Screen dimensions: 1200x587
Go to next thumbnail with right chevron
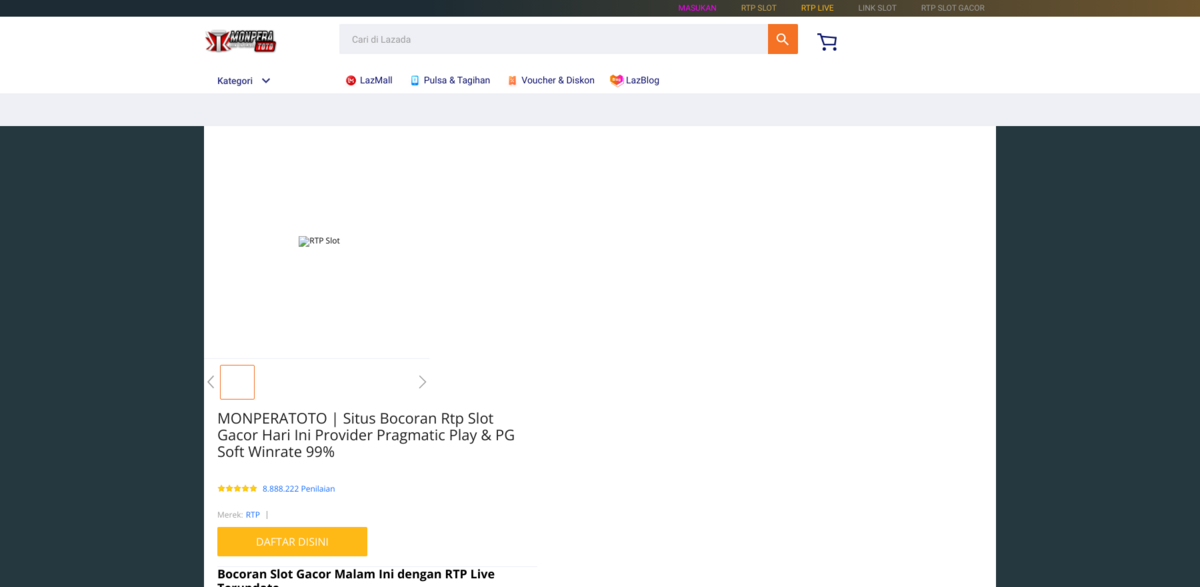422,382
